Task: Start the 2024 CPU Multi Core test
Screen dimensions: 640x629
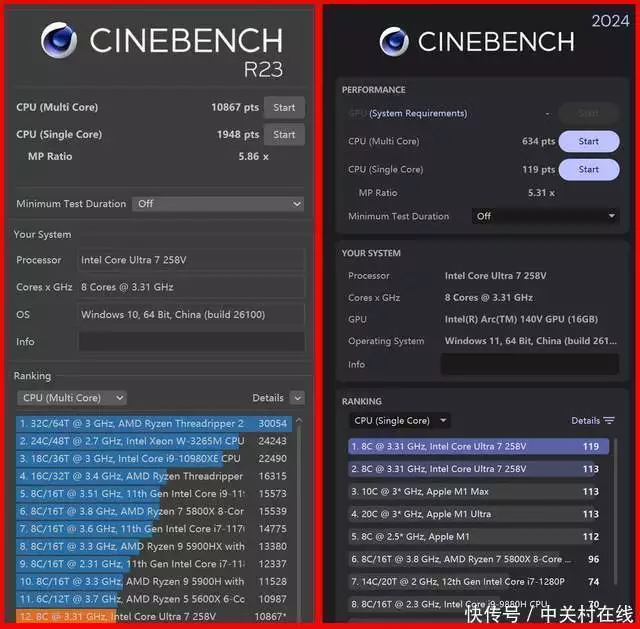Action: (589, 141)
